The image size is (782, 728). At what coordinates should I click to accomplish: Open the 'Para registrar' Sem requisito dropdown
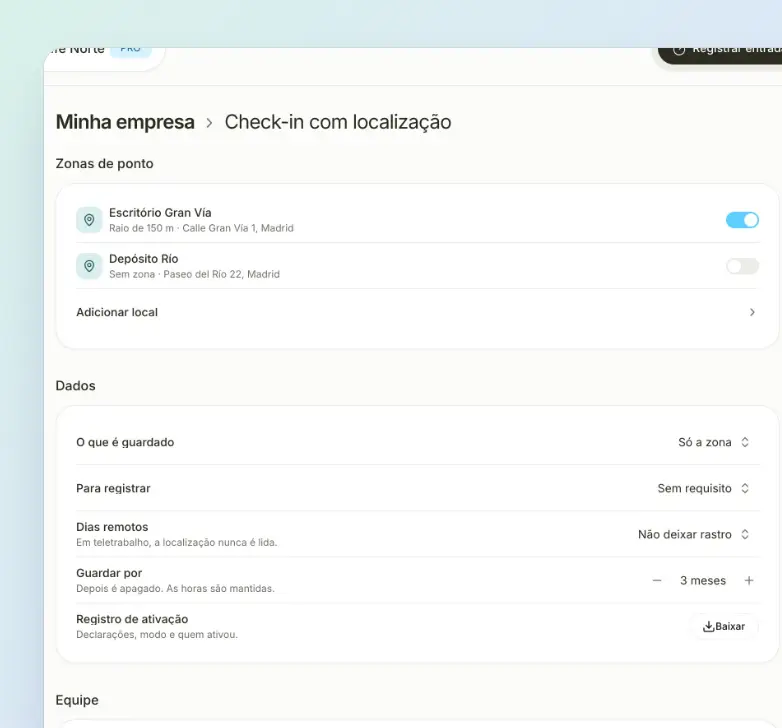click(x=703, y=488)
